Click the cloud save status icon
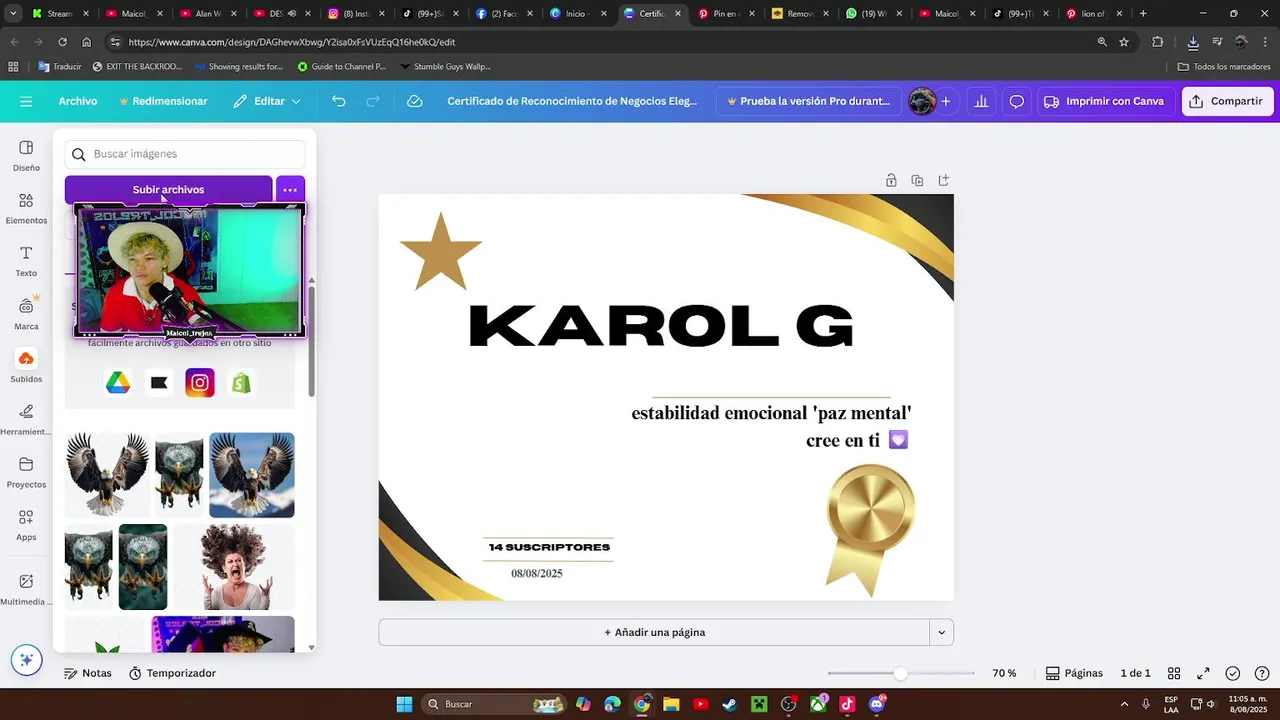The width and height of the screenshot is (1280, 720). pyautogui.click(x=415, y=101)
